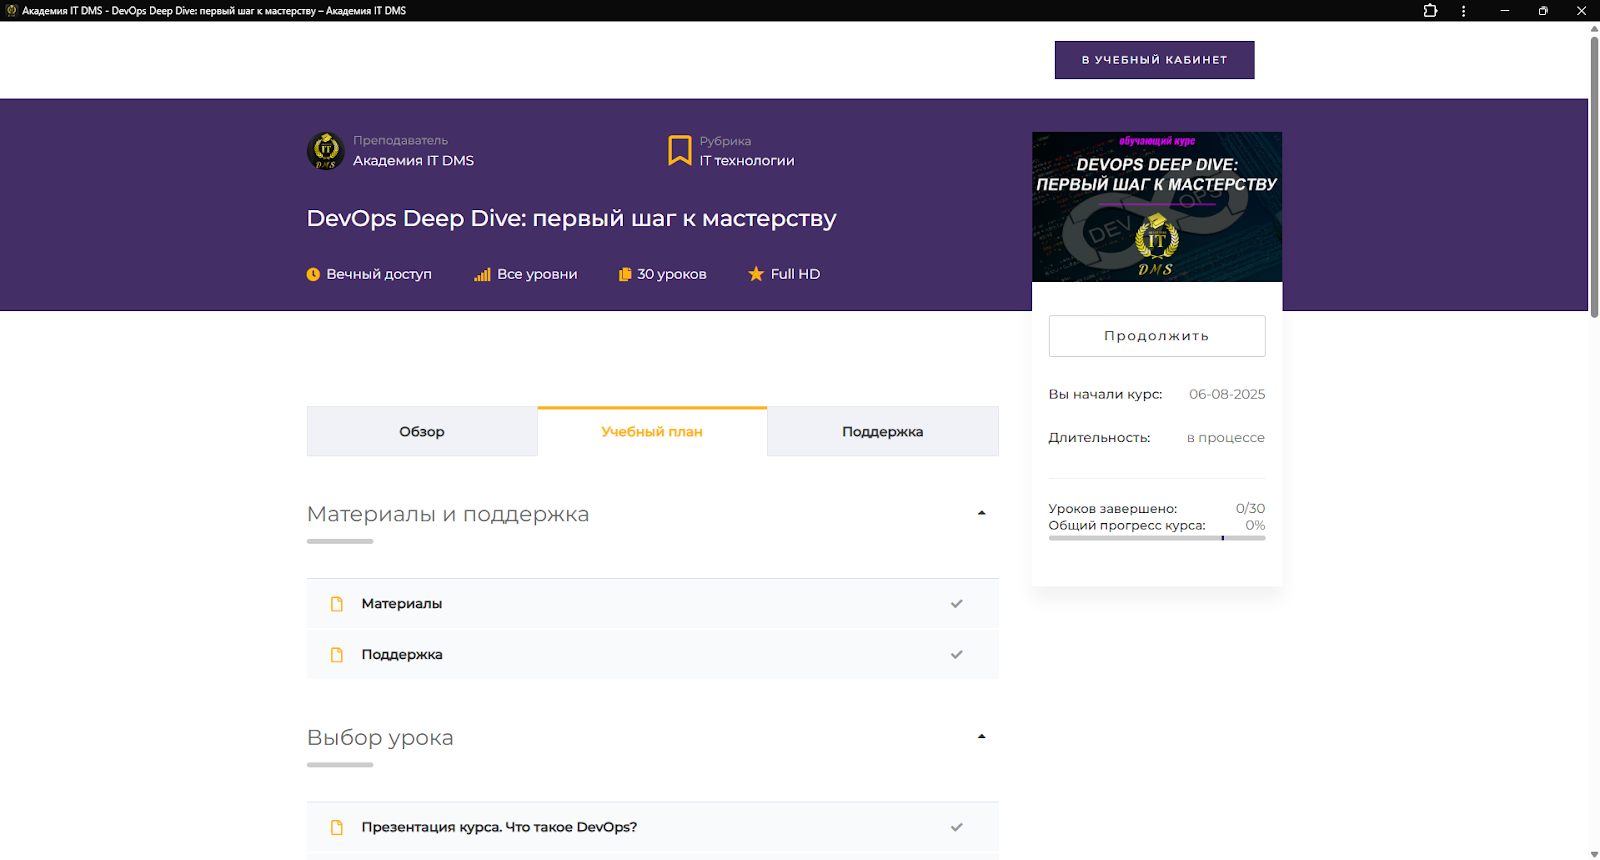Open Презентация курса. Что такое DevOps? lesson
Image resolution: width=1600 pixels, height=860 pixels.
(x=652, y=827)
